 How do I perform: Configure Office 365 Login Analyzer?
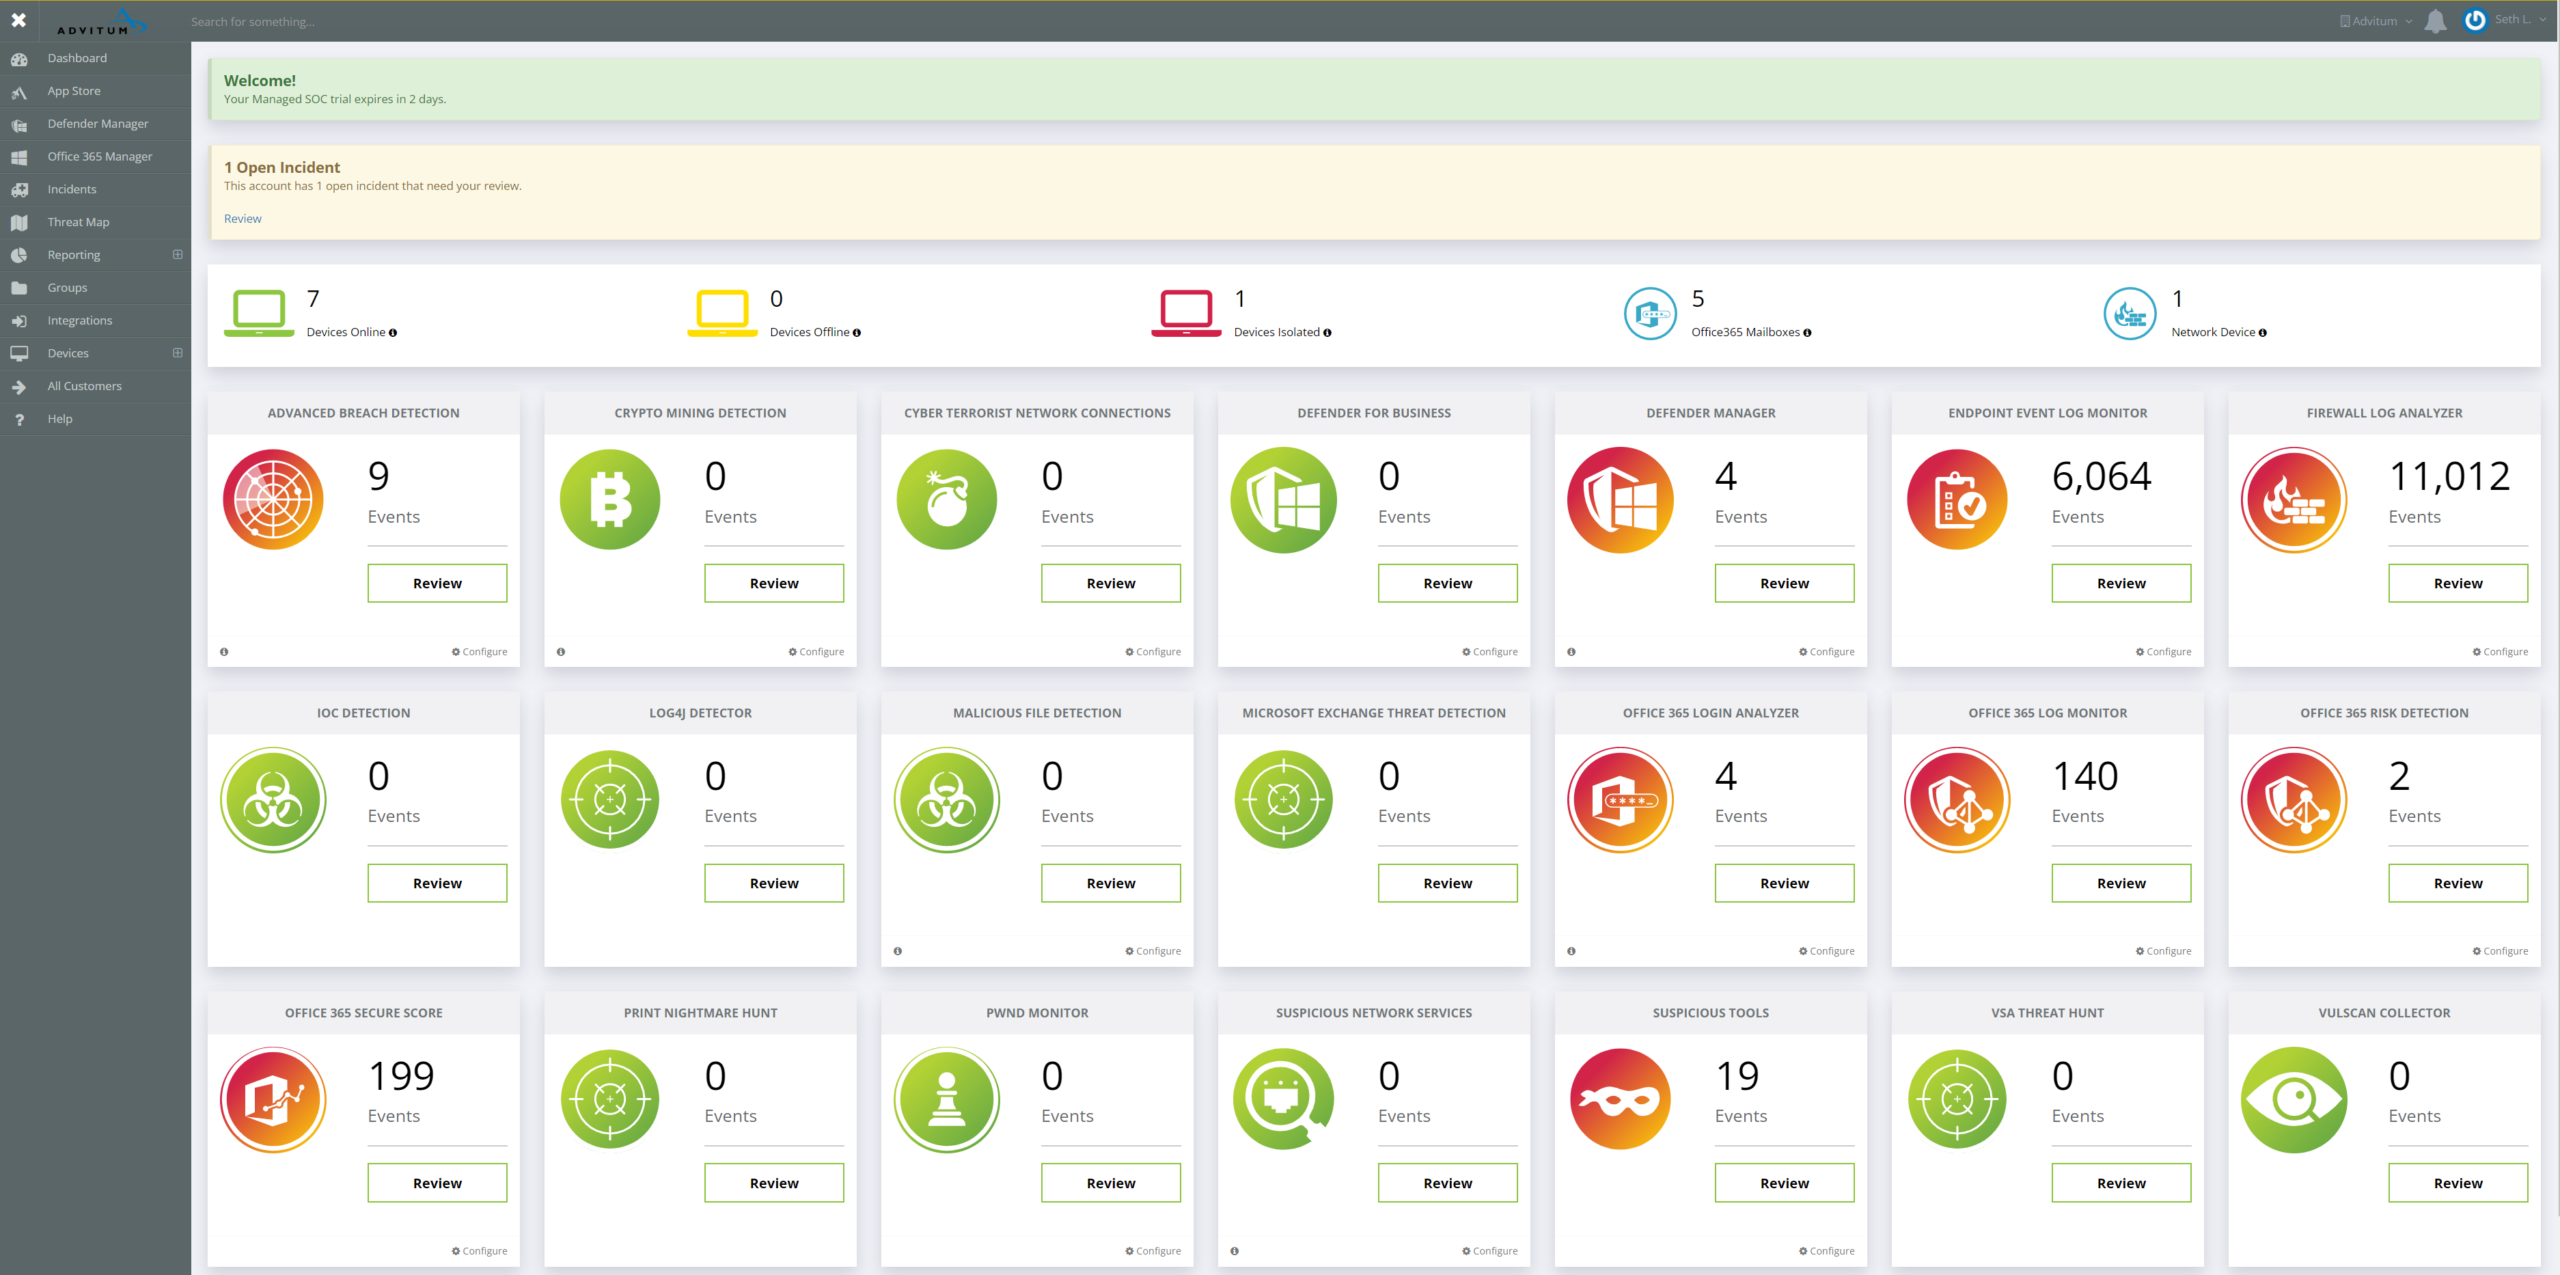pos(1826,951)
